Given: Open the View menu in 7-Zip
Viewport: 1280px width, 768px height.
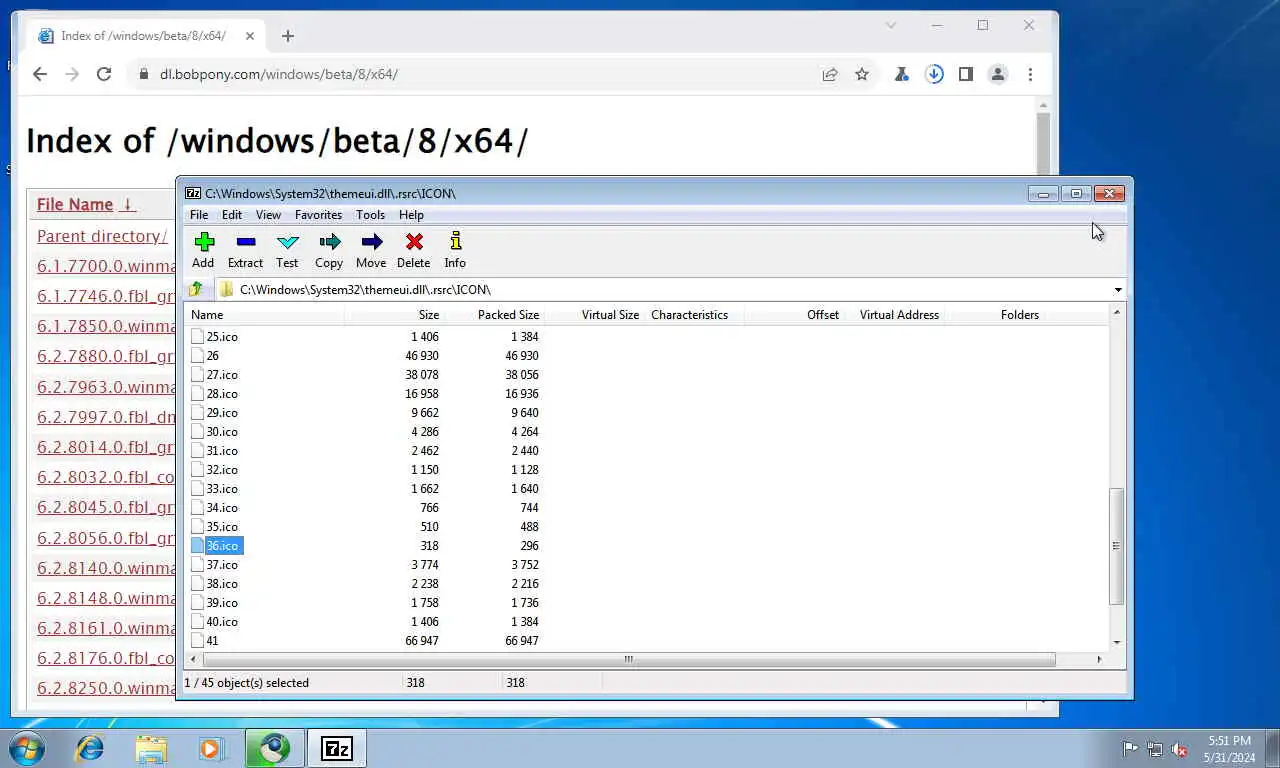Looking at the screenshot, I should (x=268, y=215).
